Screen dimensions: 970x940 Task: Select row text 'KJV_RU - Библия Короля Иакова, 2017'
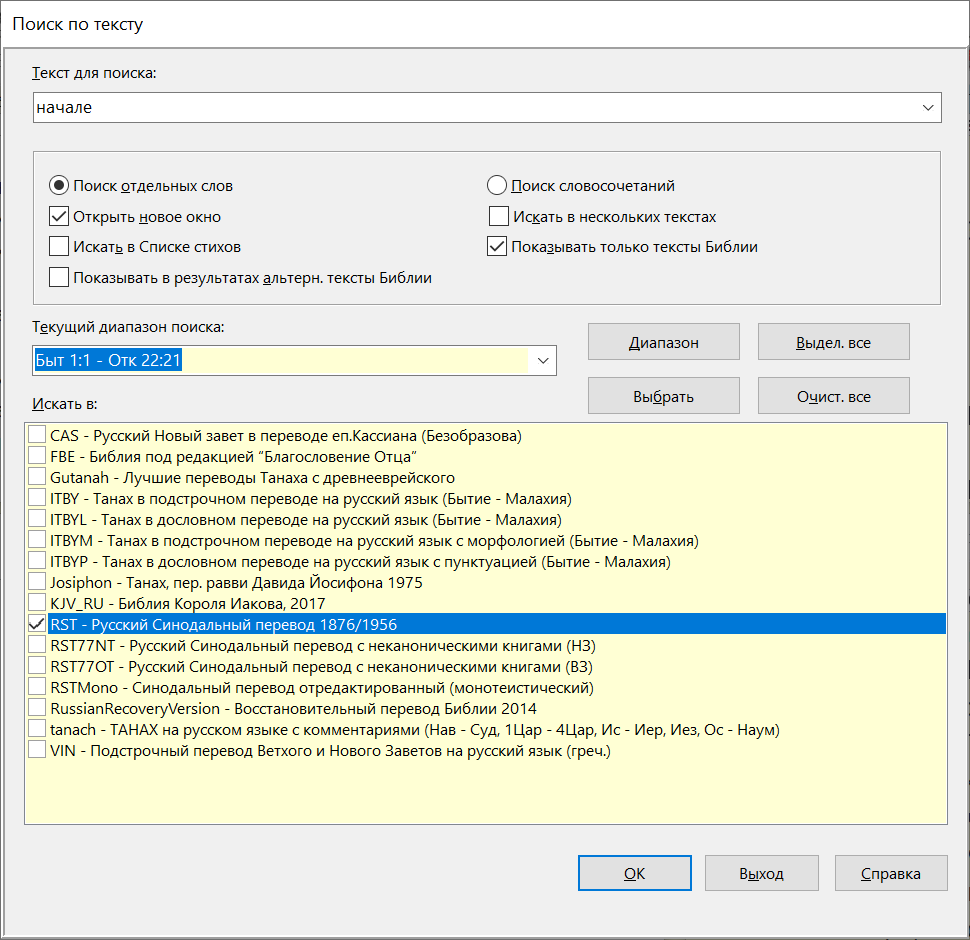point(187,604)
